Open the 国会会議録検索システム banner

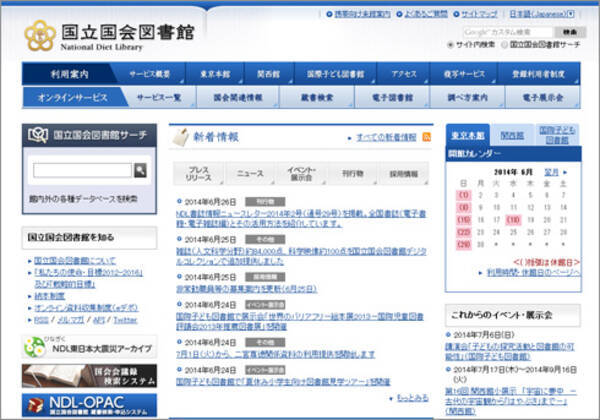[89, 376]
